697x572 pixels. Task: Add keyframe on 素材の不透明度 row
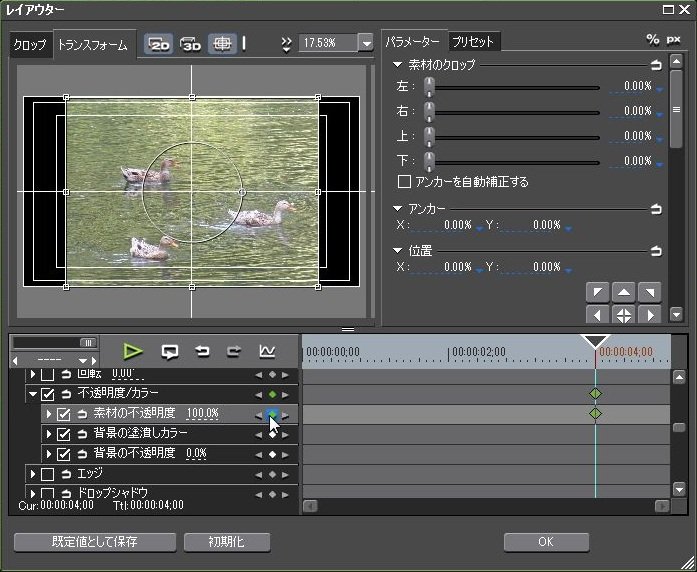(272, 415)
